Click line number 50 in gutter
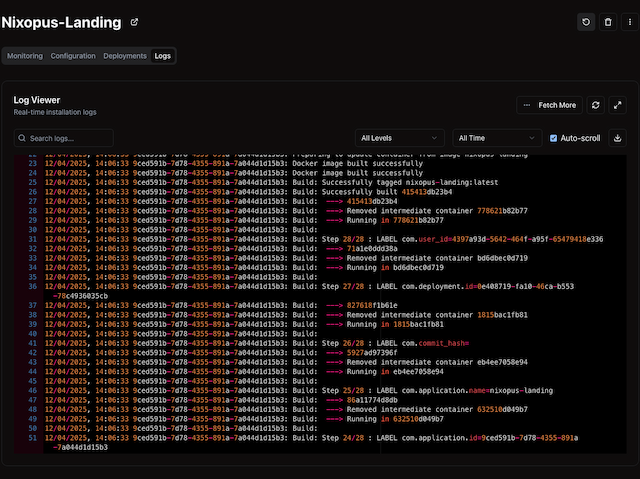Screen dimensions: 640x479 pos(33,428)
